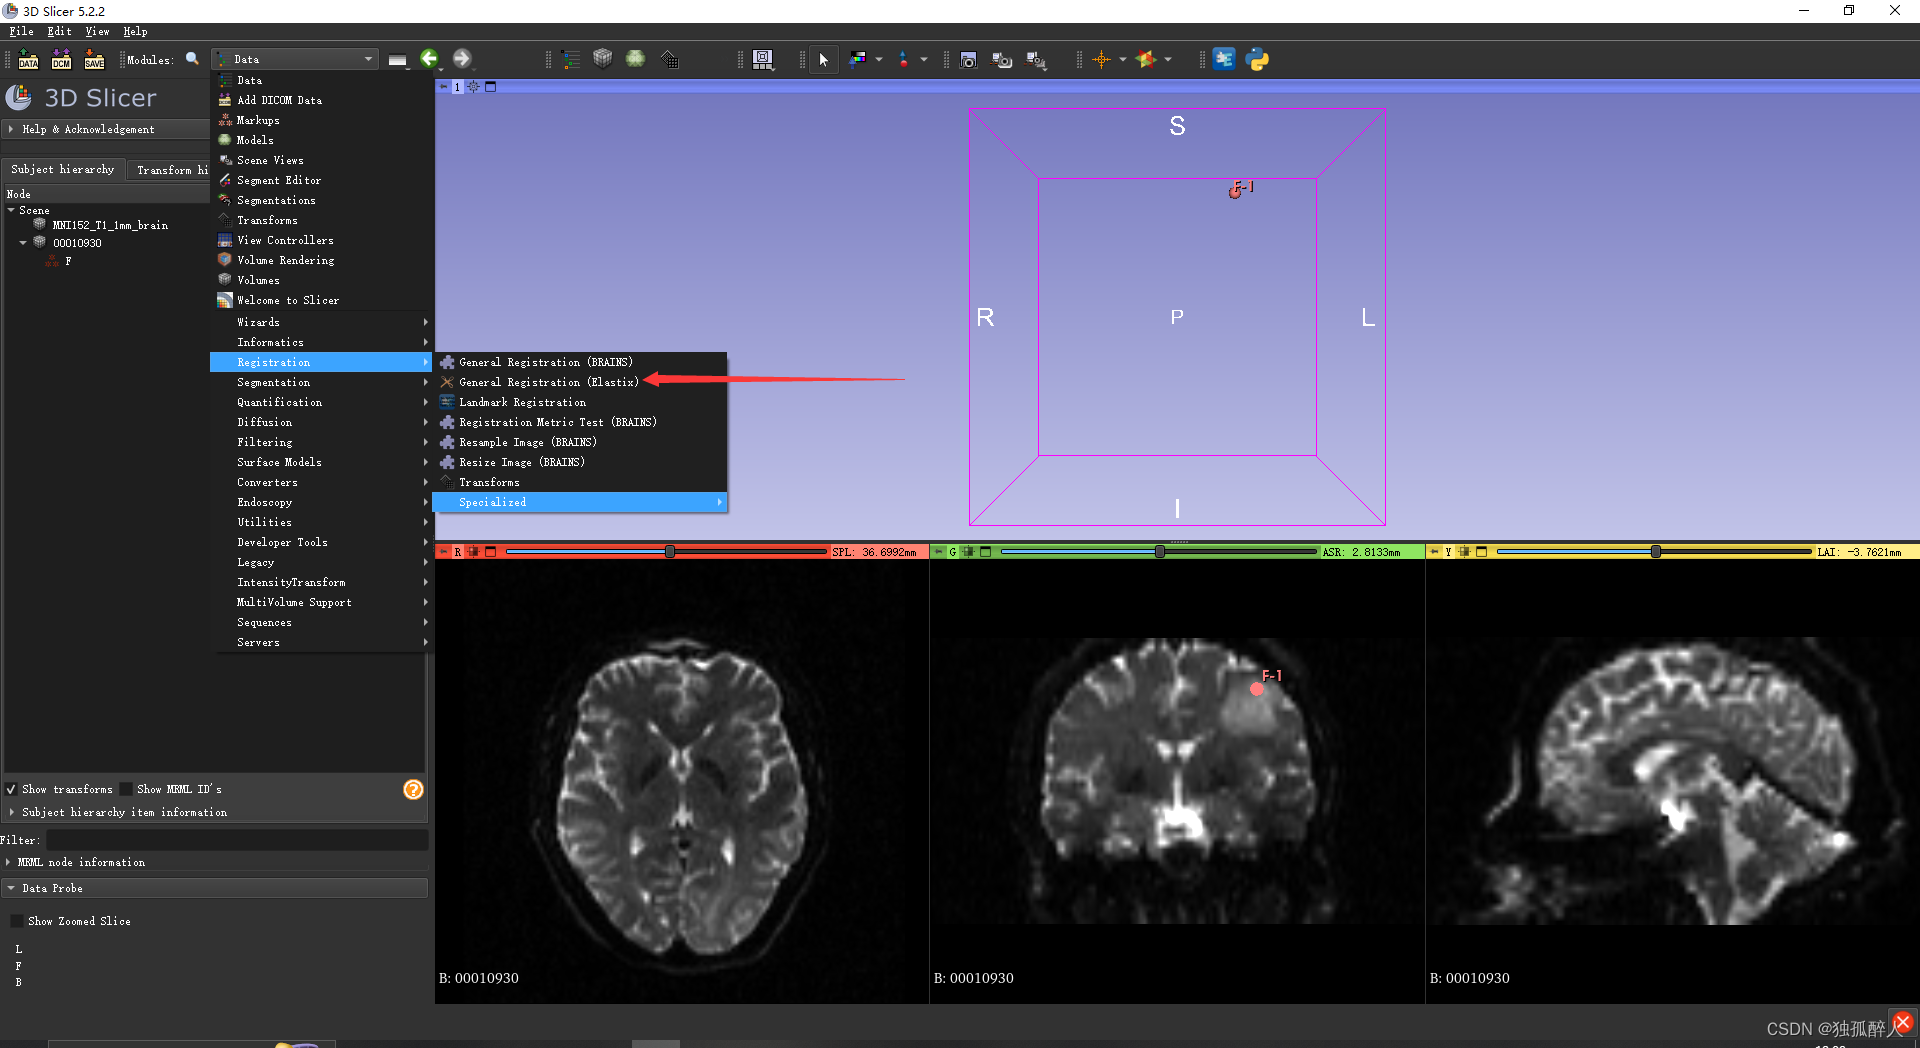The width and height of the screenshot is (1920, 1048).
Task: Click the yellow slice view pin icon
Action: (x=1433, y=552)
